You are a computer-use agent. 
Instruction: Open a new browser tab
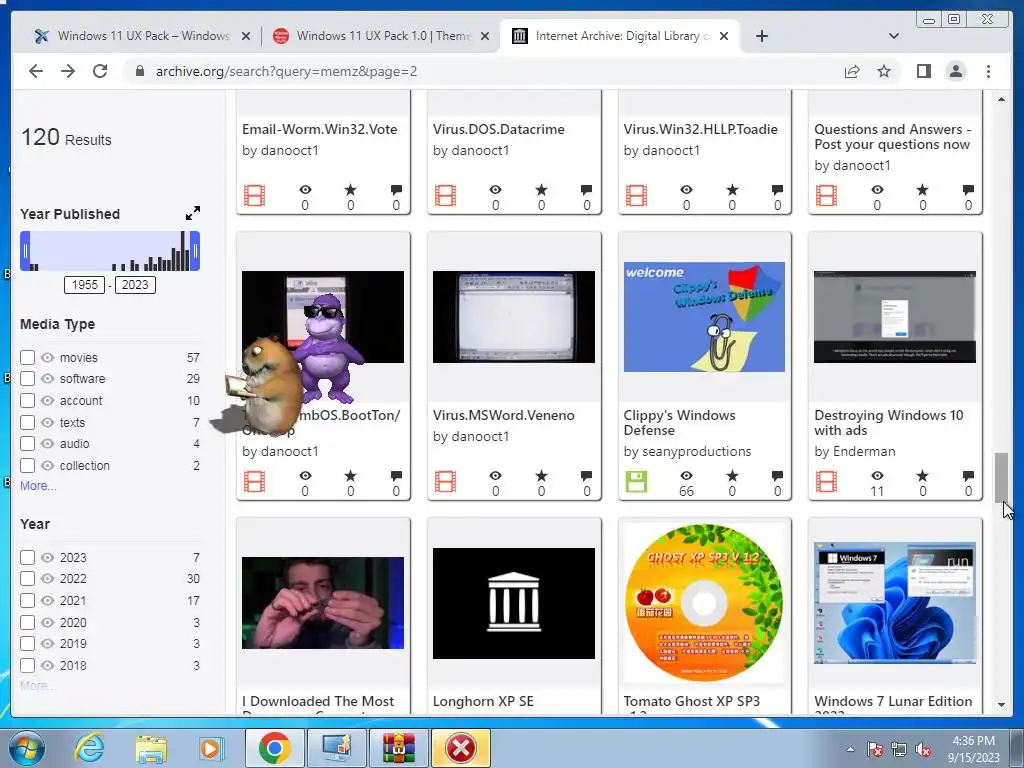761,36
